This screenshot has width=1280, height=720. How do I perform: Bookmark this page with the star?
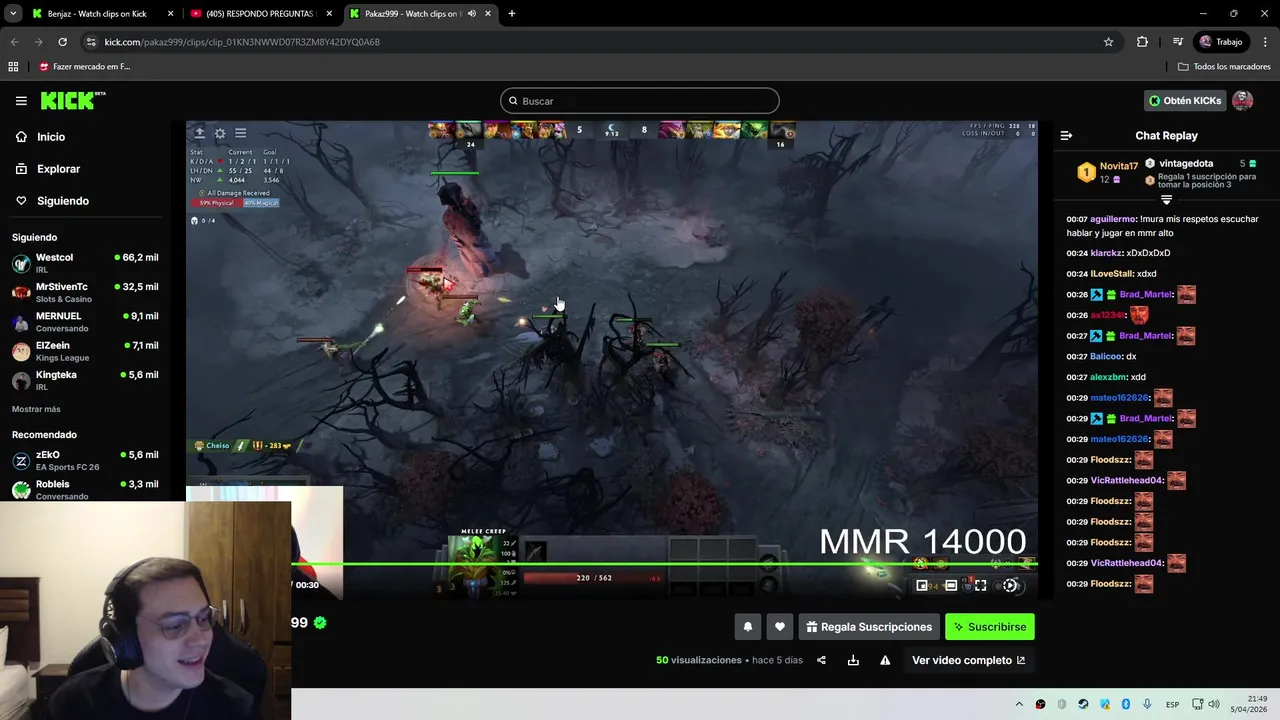(x=1108, y=42)
